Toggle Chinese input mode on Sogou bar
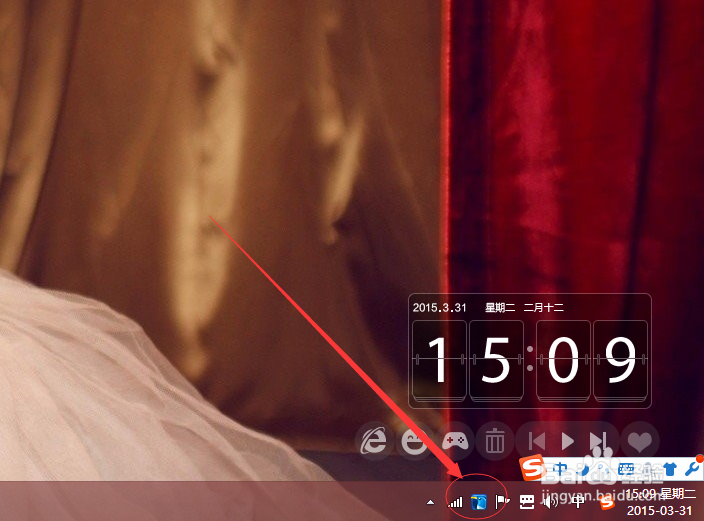 560,469
